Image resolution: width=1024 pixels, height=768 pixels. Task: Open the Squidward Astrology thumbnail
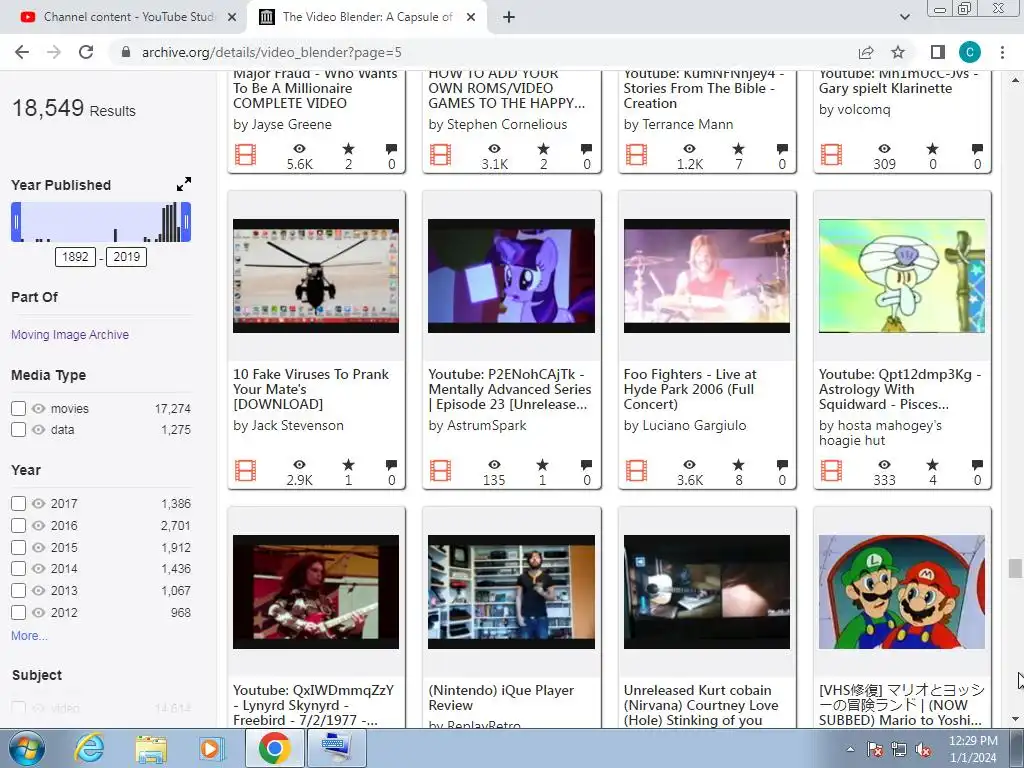[x=902, y=276]
